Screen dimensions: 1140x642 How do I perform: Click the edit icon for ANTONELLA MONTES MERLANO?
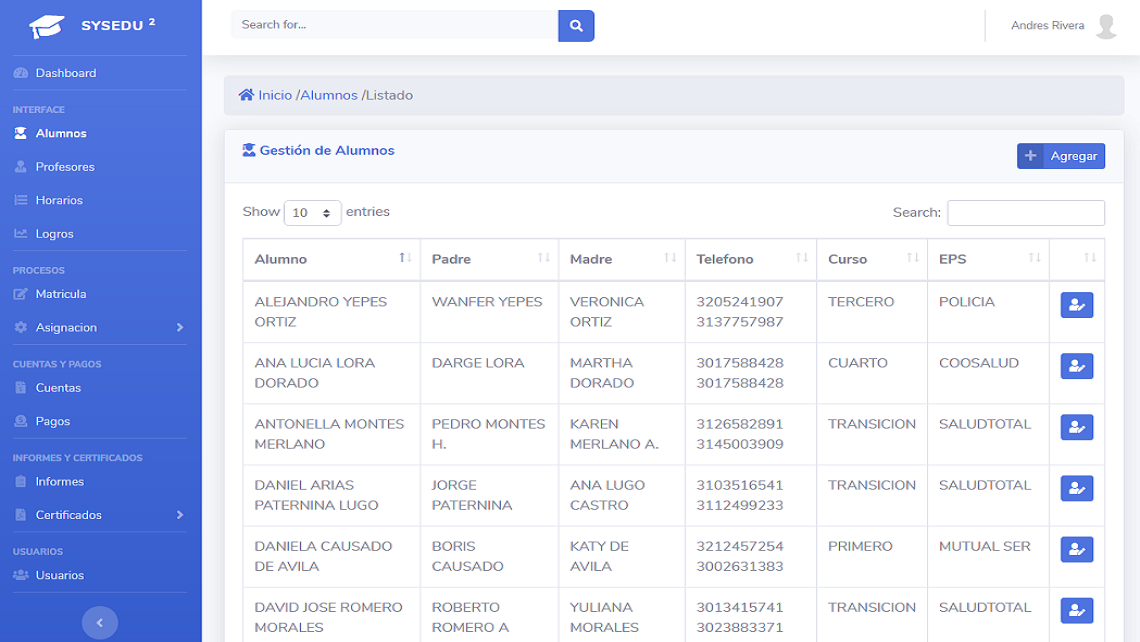pos(1076,427)
